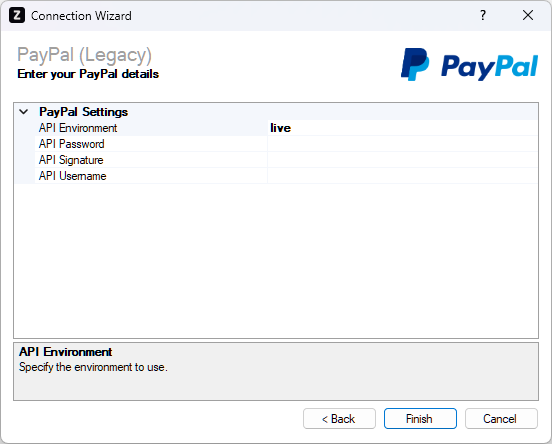Select the API Password label row
This screenshot has height=444, width=552.
(151, 144)
